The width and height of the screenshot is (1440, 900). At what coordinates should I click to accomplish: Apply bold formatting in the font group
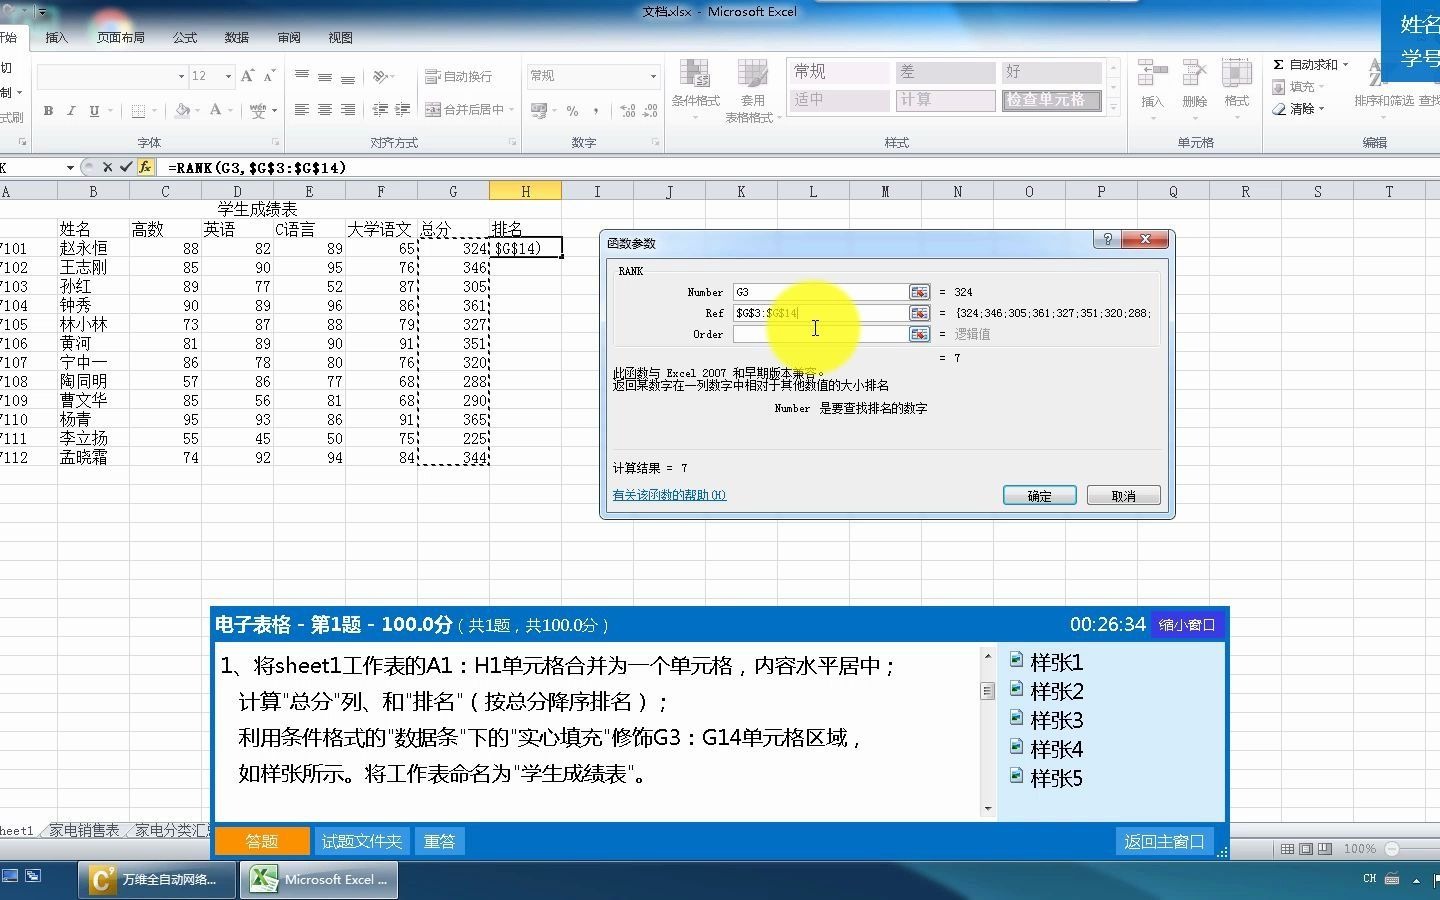[x=48, y=110]
